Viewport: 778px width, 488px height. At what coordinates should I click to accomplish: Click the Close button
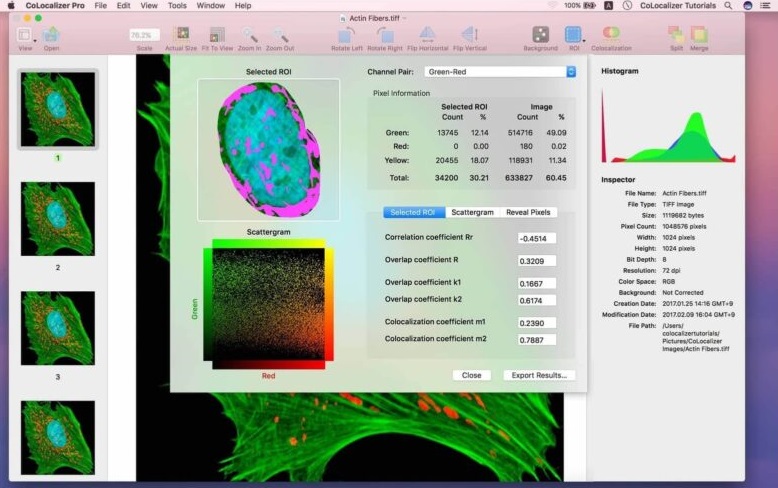471,375
